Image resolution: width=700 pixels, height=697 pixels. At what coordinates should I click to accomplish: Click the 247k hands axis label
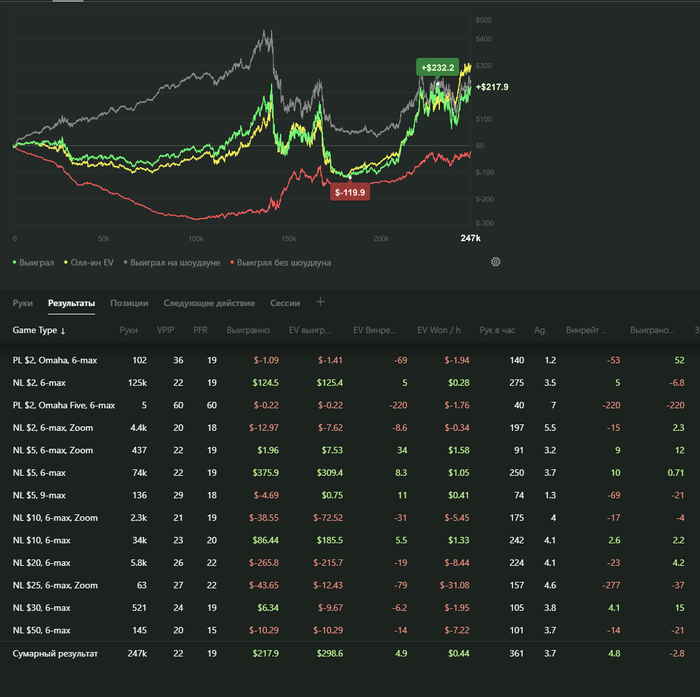click(471, 238)
